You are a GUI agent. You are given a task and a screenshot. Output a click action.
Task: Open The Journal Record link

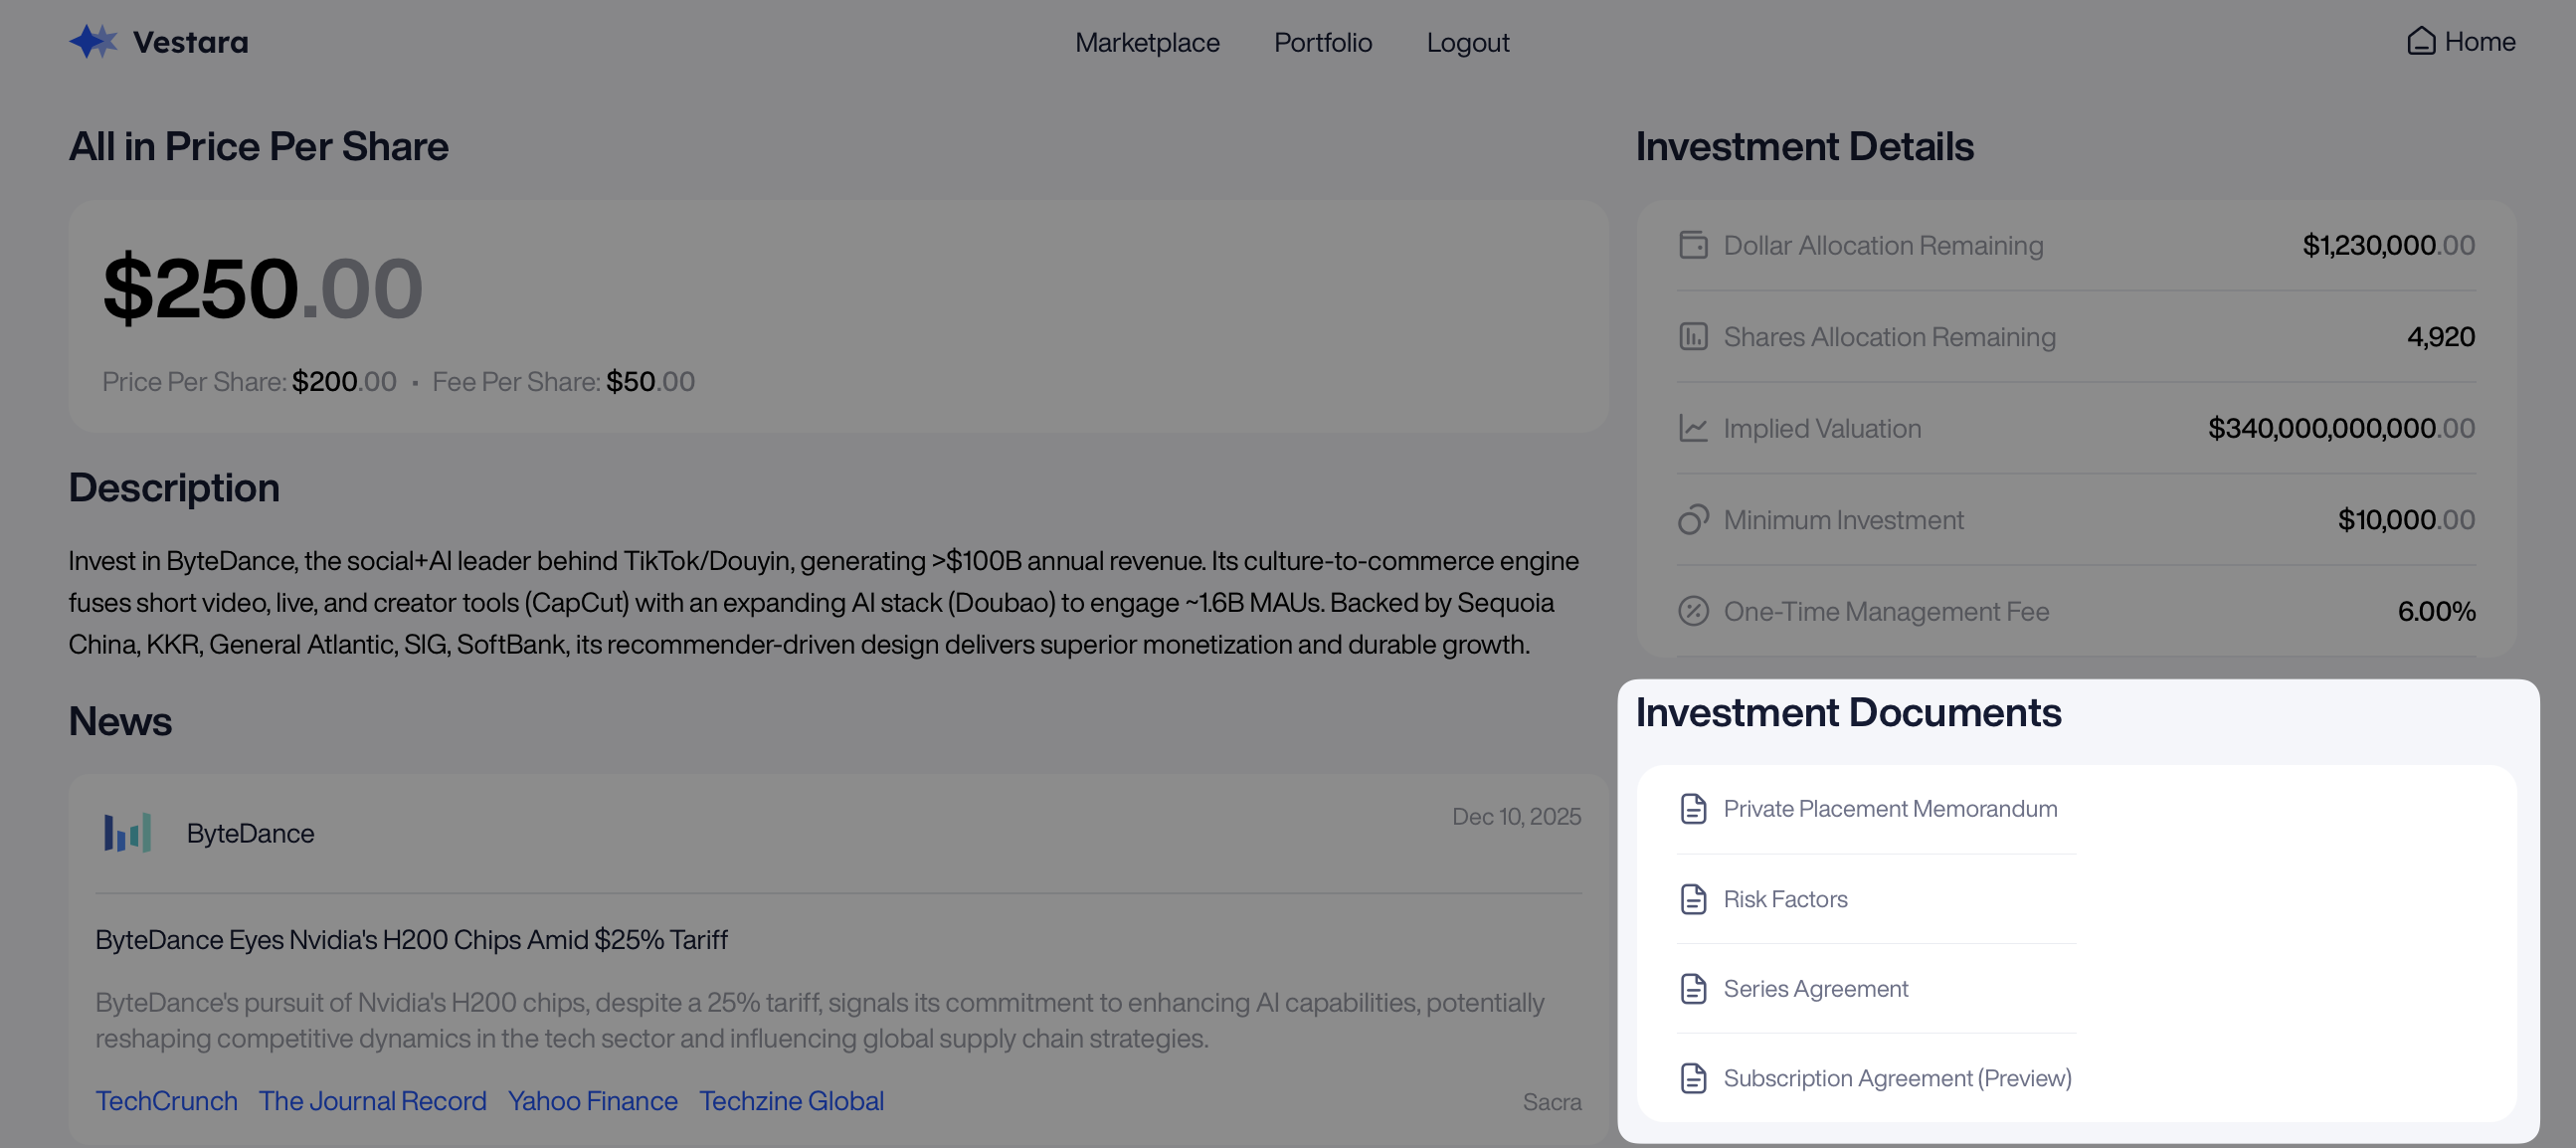pyautogui.click(x=372, y=1100)
